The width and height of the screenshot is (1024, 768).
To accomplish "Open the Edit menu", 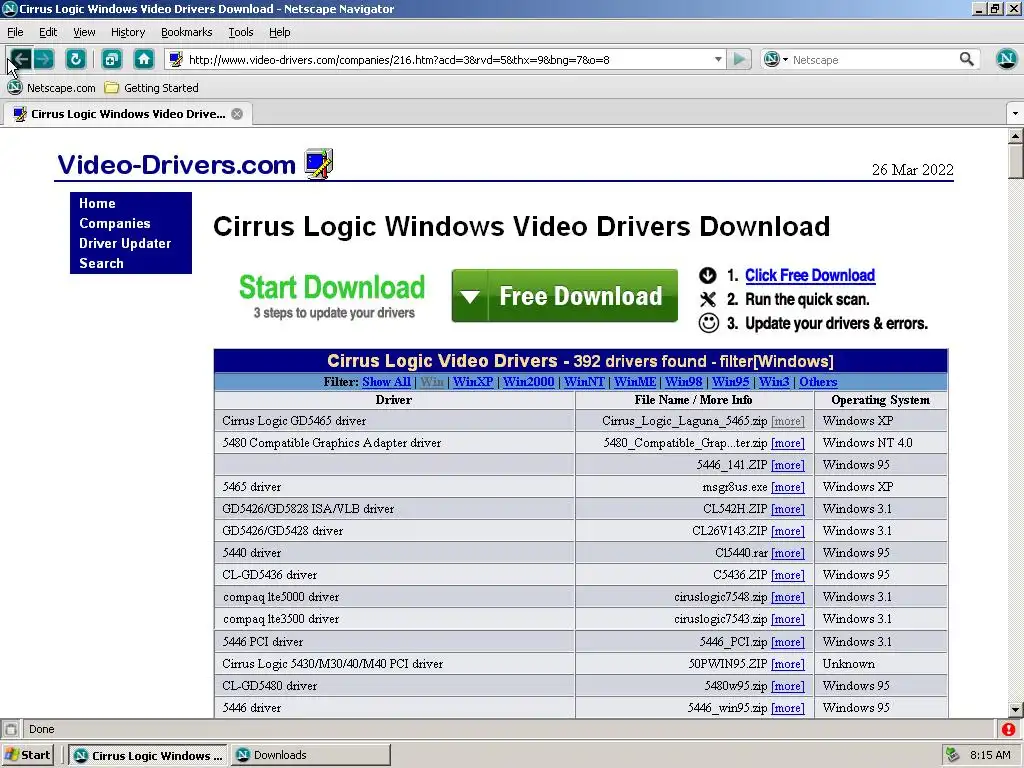I will 48,32.
